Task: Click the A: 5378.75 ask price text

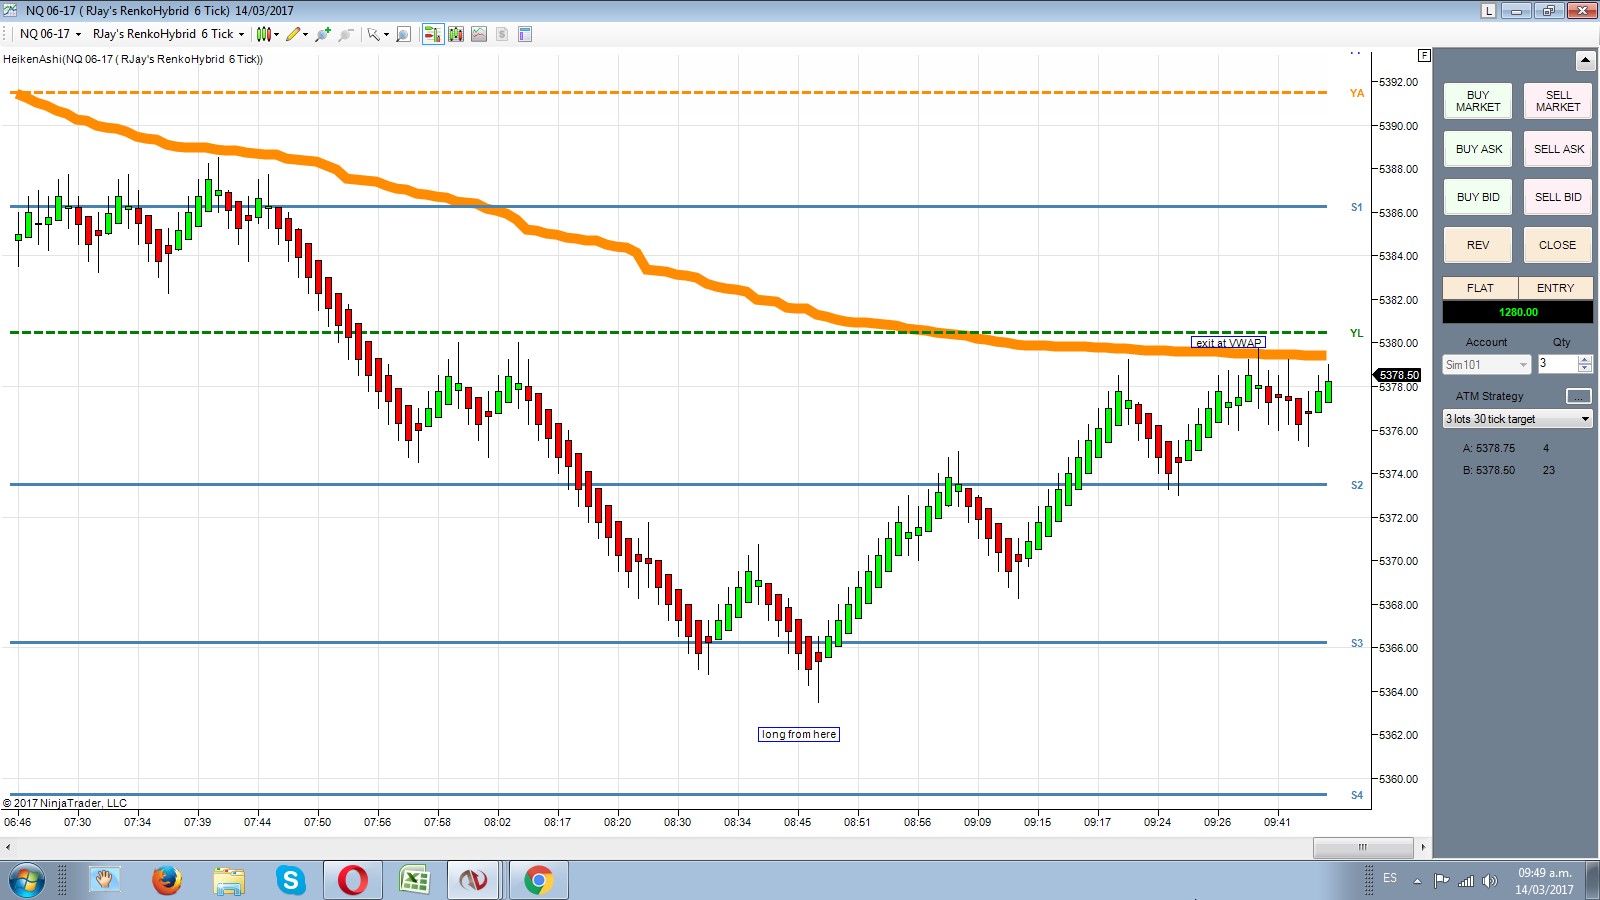Action: [1489, 448]
